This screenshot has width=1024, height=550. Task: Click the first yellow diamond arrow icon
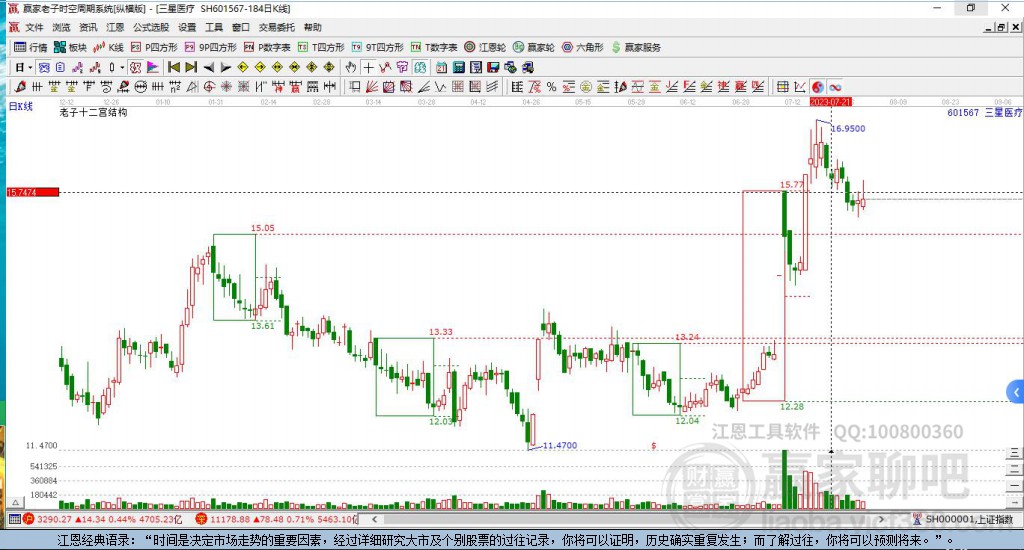pyautogui.click(x=243, y=67)
